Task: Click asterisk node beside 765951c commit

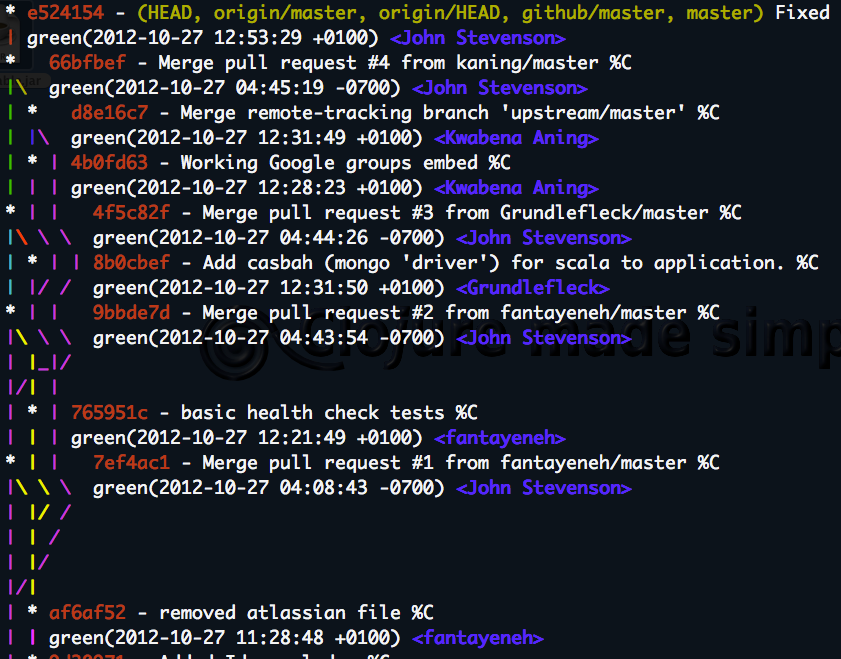Action: [x=32, y=411]
